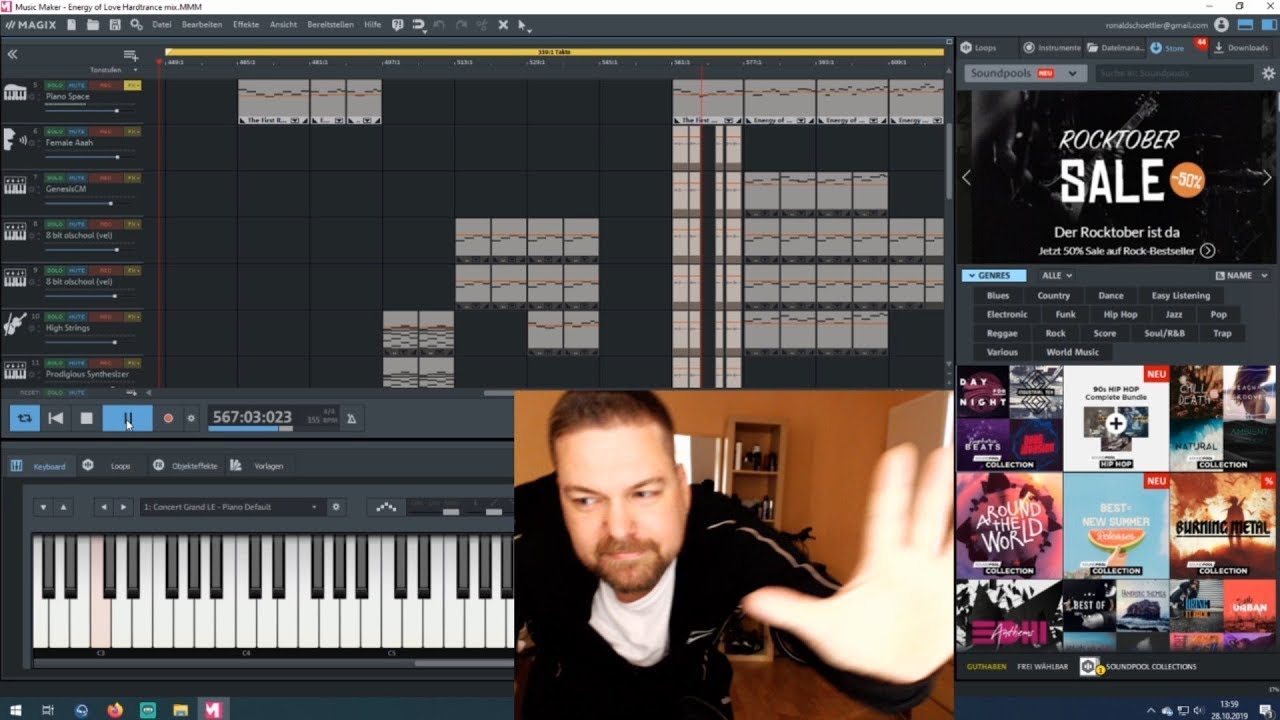Image resolution: width=1280 pixels, height=720 pixels.
Task: Open the Effekte menu
Action: click(246, 24)
